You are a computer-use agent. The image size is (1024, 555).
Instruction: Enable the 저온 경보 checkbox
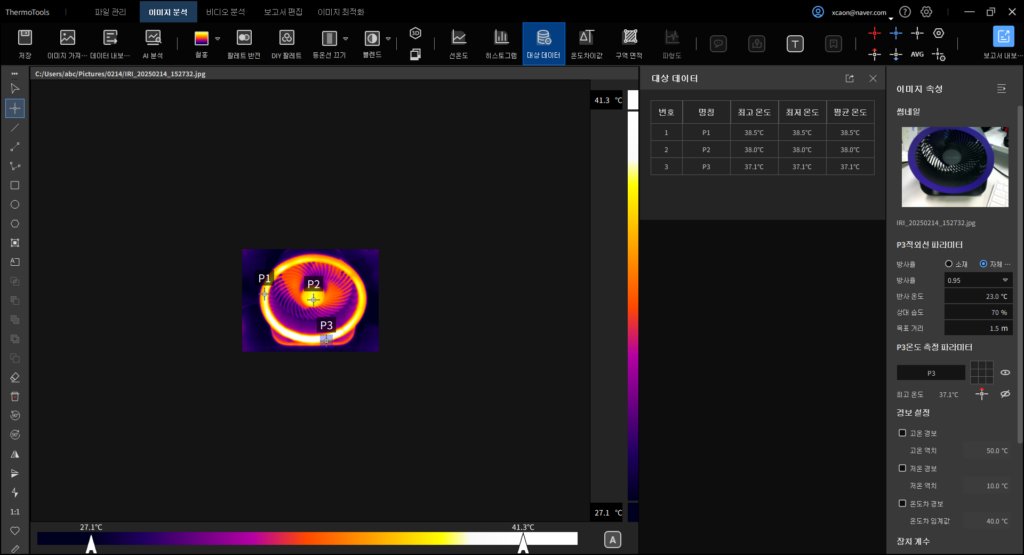[903, 468]
